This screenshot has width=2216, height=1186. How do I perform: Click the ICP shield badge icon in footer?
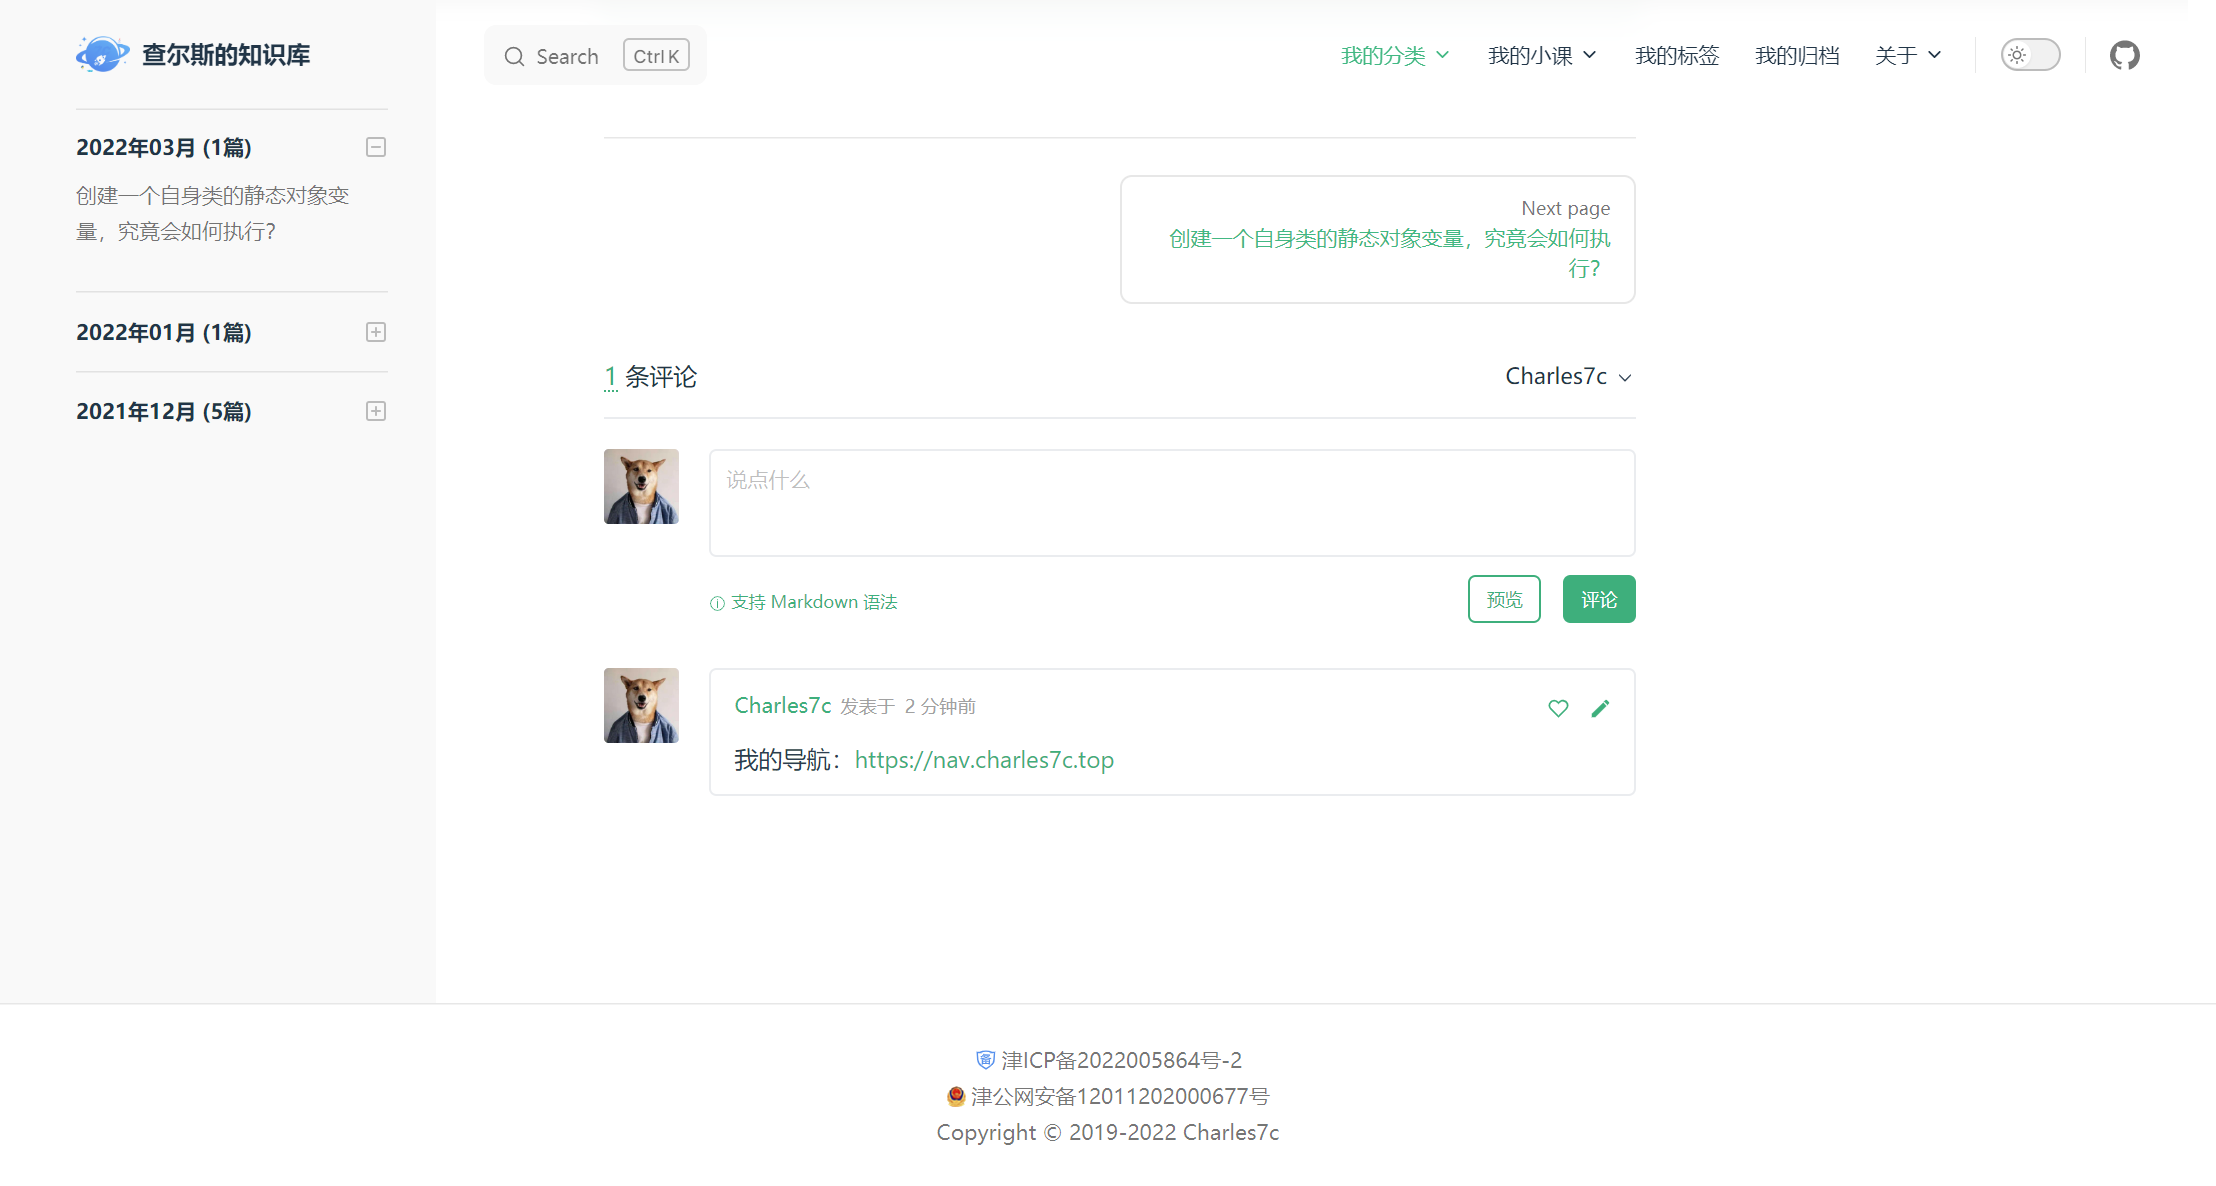tap(985, 1060)
